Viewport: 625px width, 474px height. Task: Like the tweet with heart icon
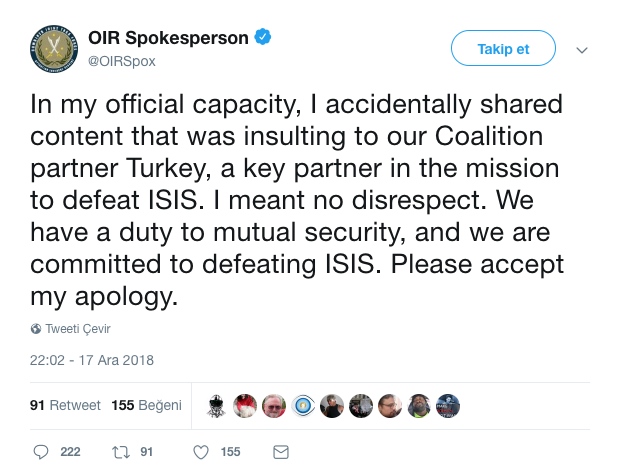tap(201, 452)
